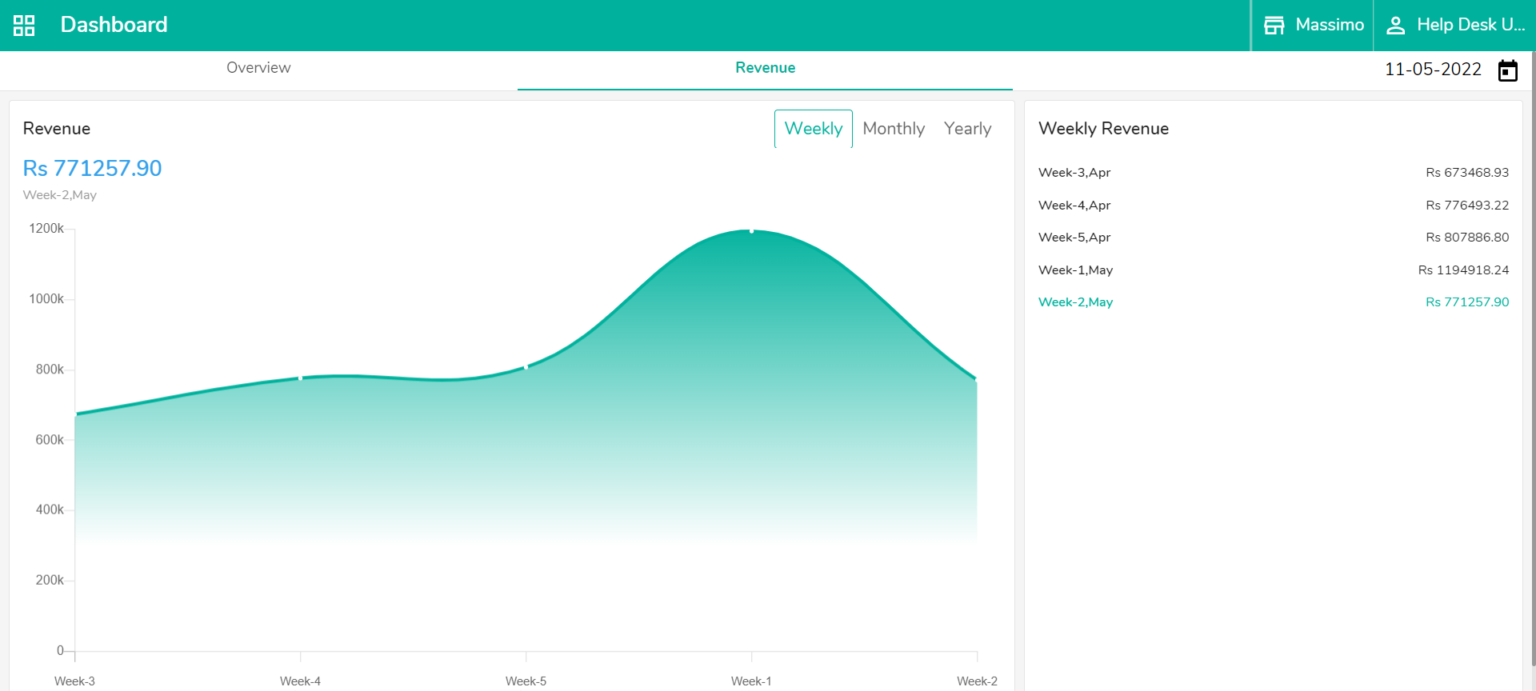Image resolution: width=1536 pixels, height=691 pixels.
Task: Switch chart to Yearly view
Action: point(968,128)
